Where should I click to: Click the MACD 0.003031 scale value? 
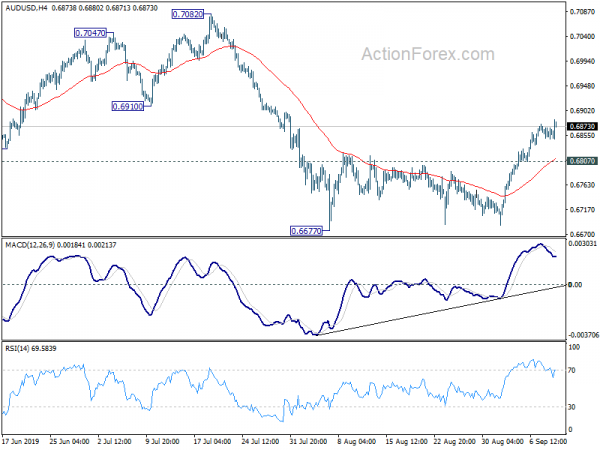point(582,244)
